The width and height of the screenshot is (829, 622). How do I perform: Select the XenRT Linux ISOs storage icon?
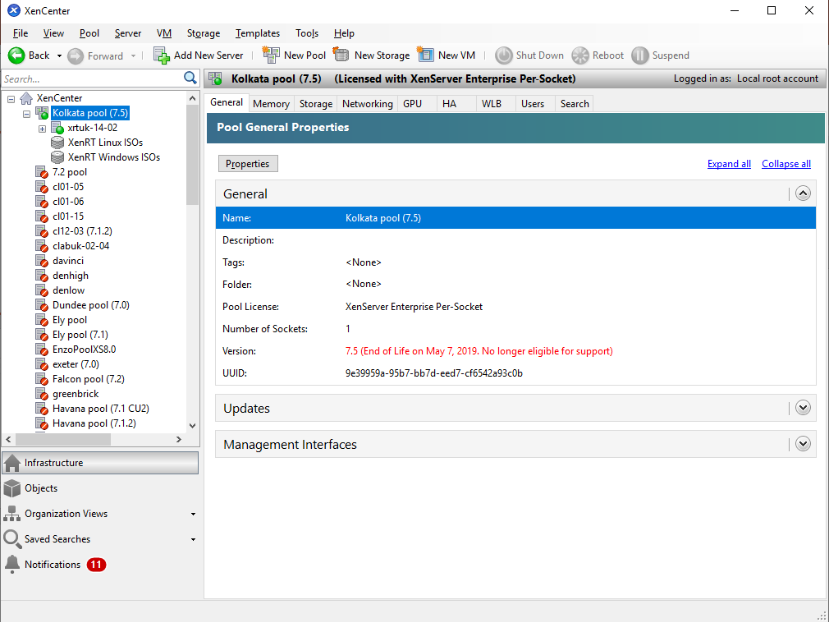click(x=58, y=143)
